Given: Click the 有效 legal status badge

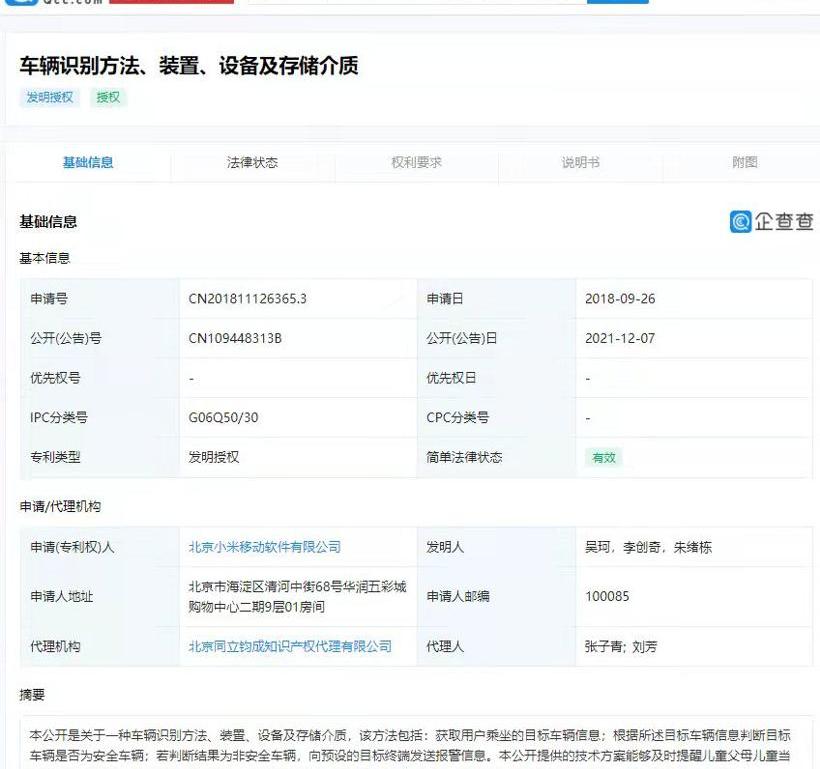Looking at the screenshot, I should [604, 458].
